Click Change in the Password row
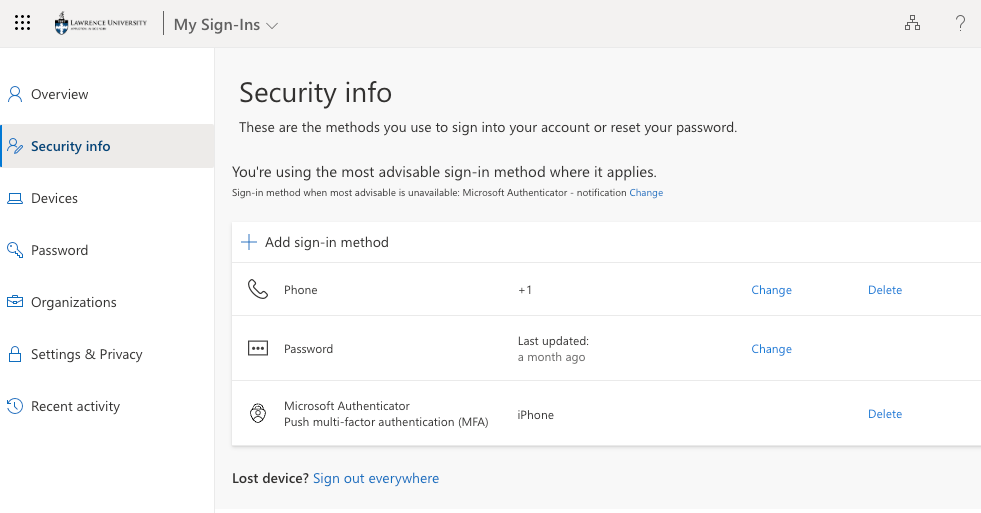 771,348
